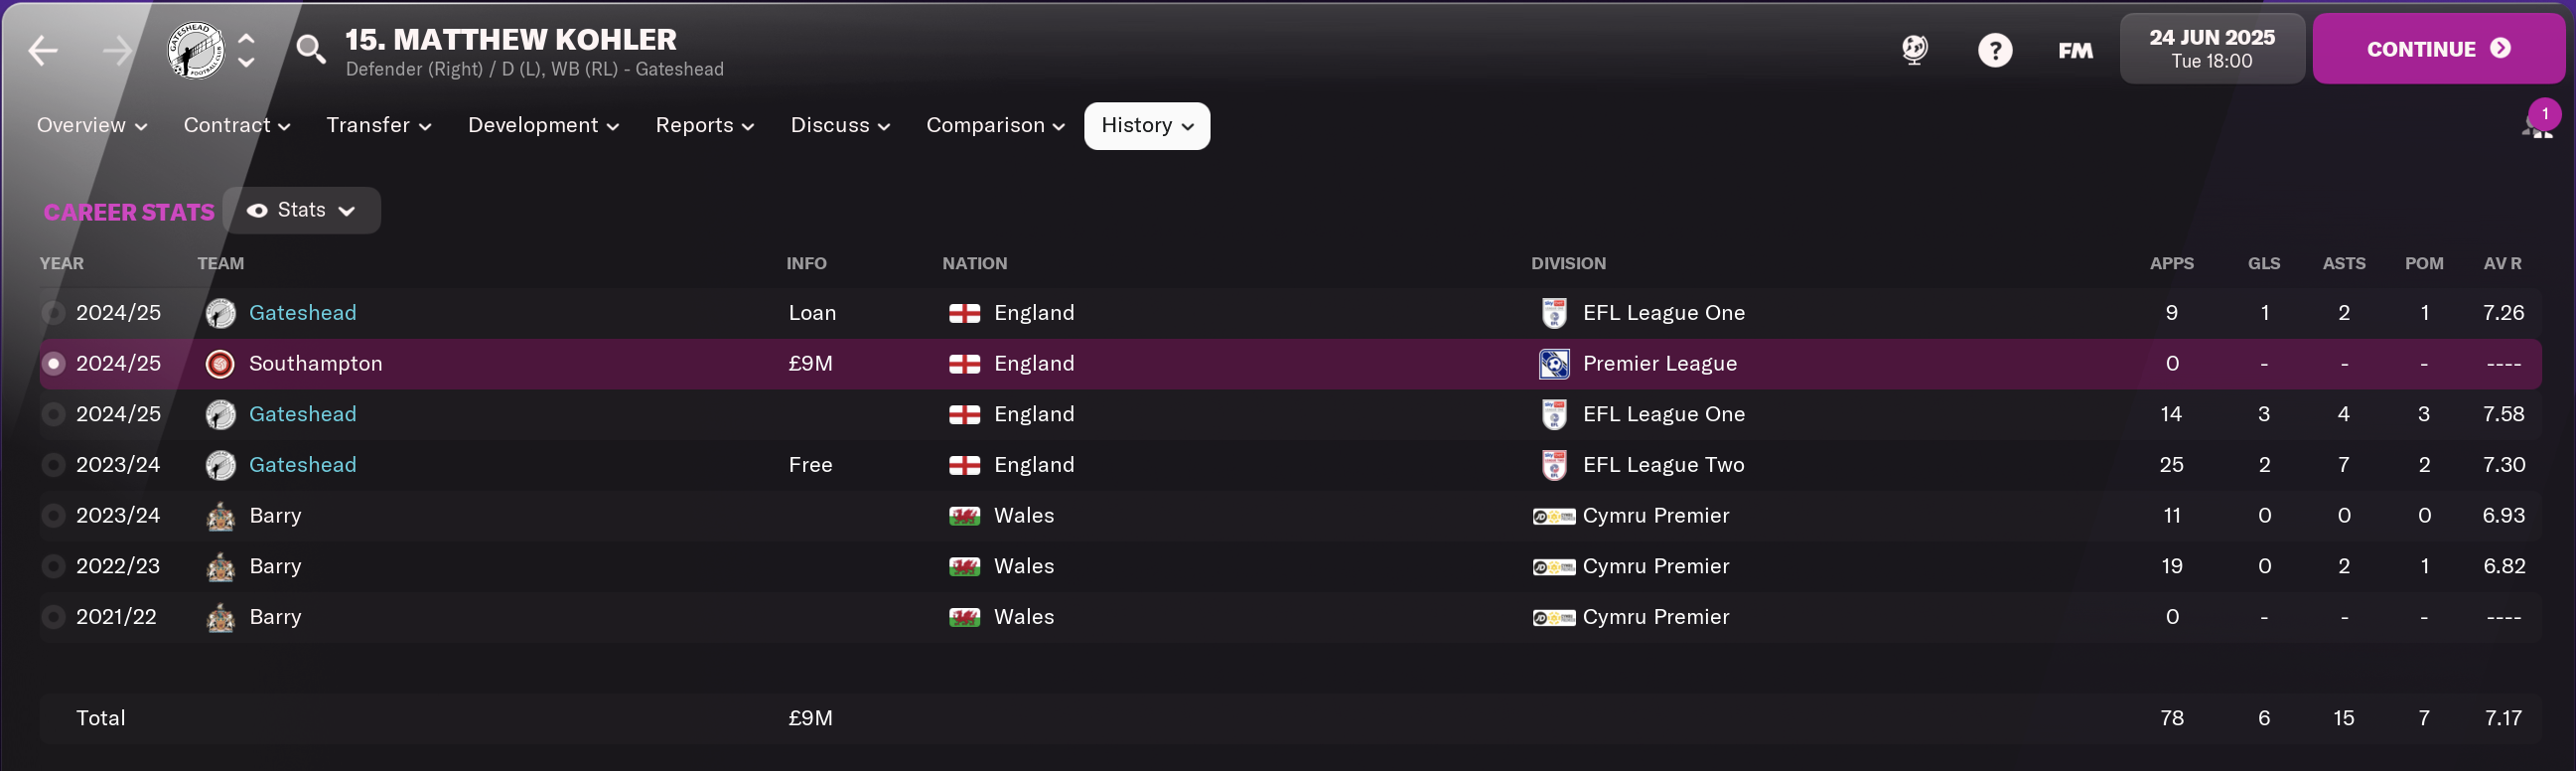Expand the Overview dropdown menu
The image size is (2576, 771).
92,126
